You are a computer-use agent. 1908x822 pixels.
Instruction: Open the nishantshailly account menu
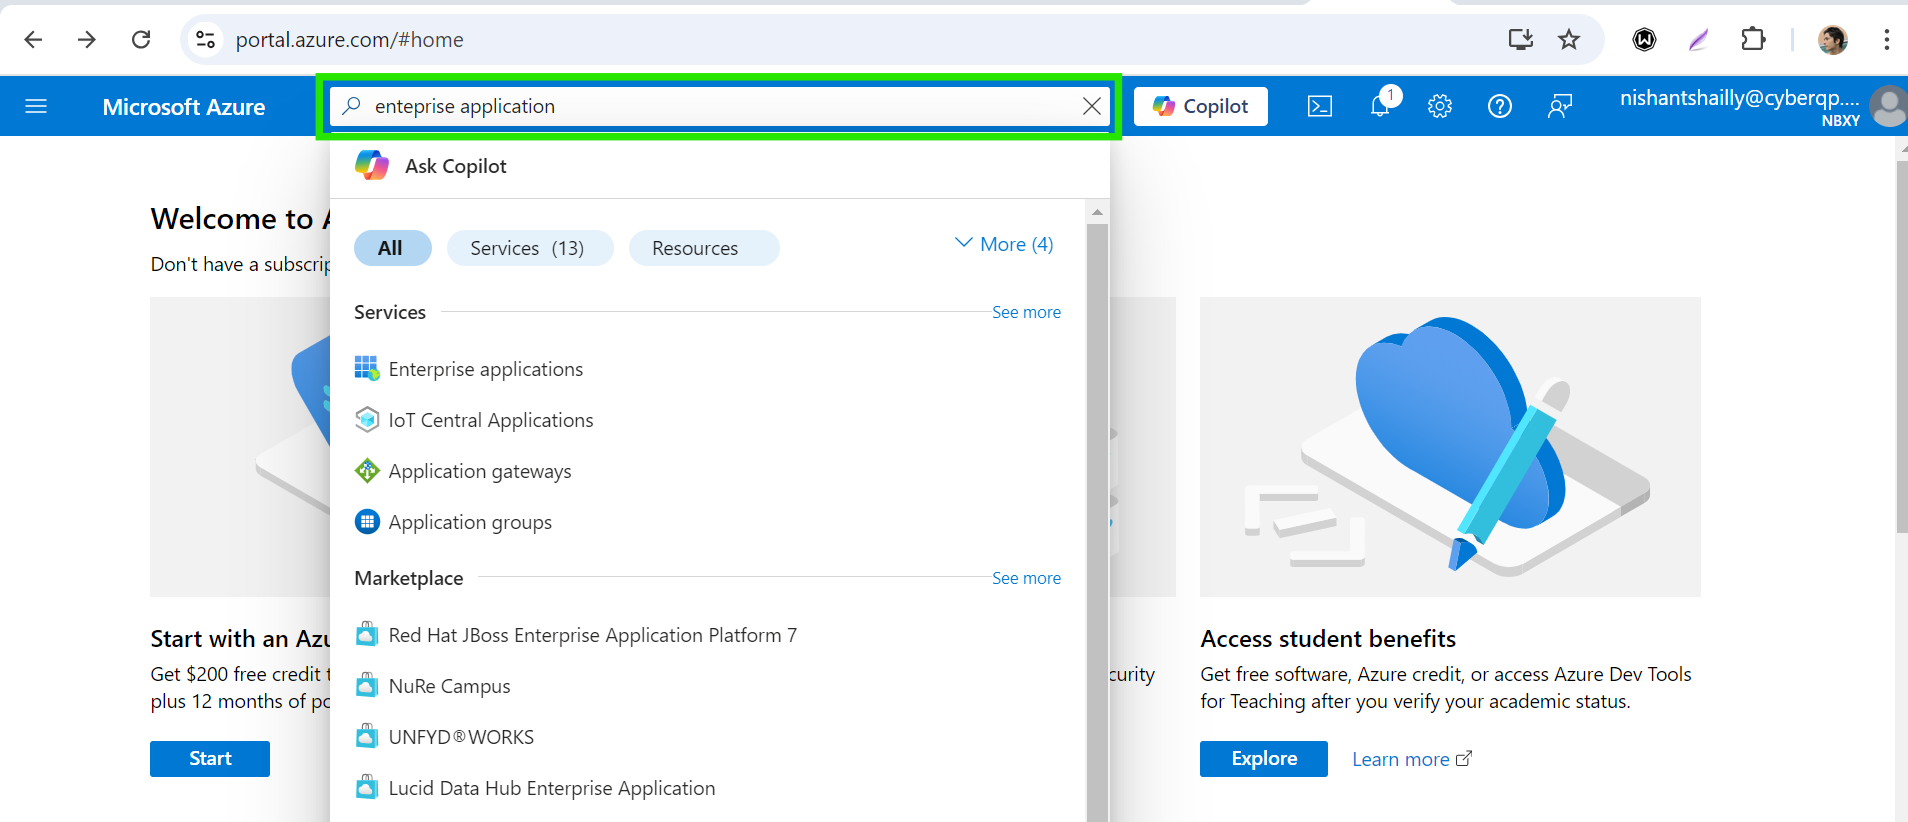pos(1740,107)
